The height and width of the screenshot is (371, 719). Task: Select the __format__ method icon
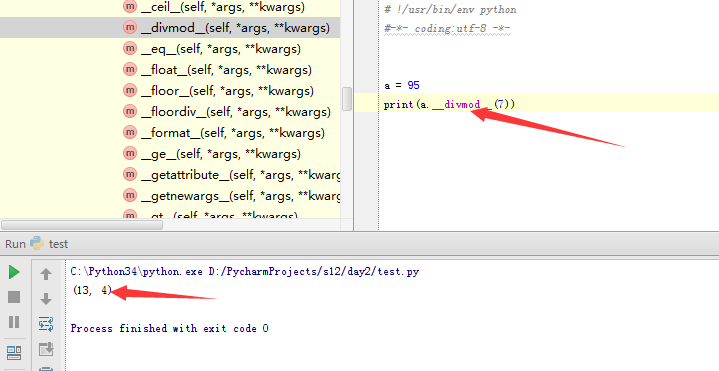pos(130,132)
